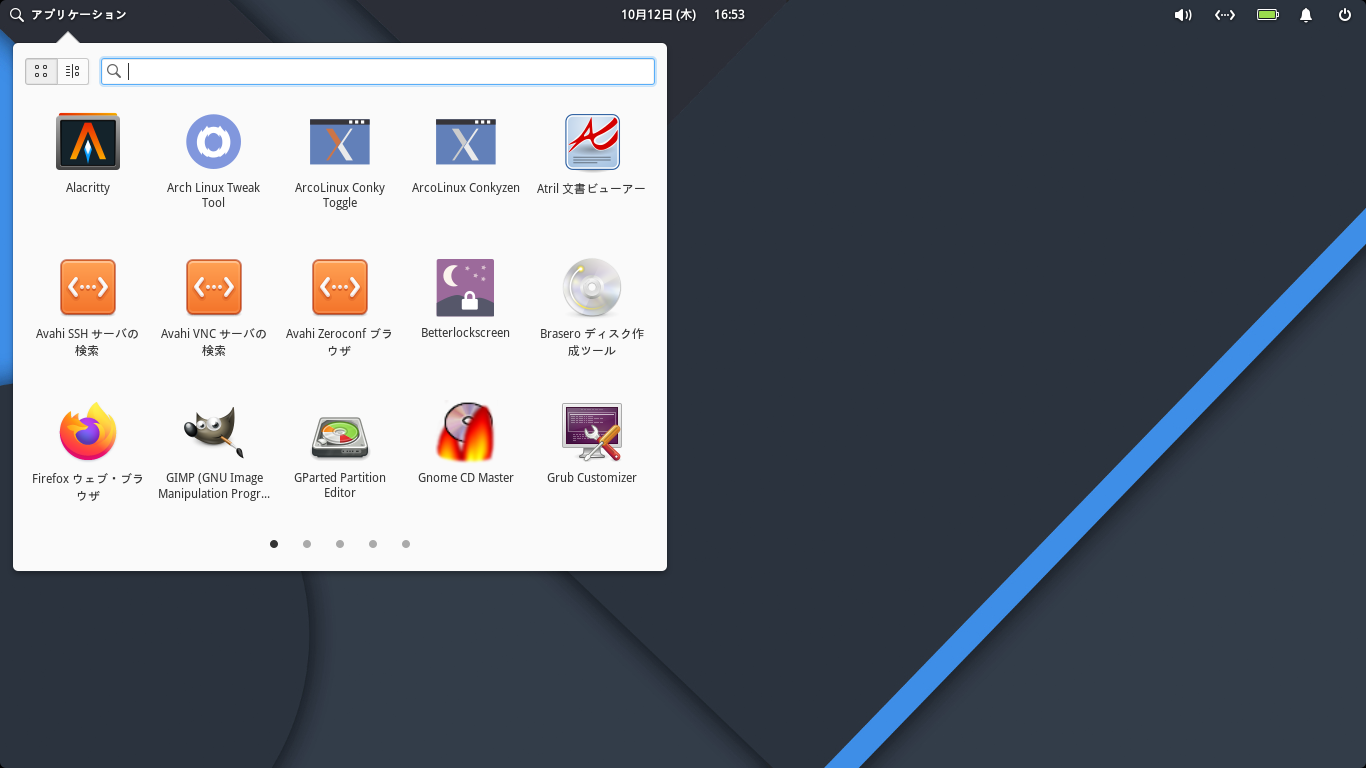Go to second page dot
1366x768 pixels.
307,544
